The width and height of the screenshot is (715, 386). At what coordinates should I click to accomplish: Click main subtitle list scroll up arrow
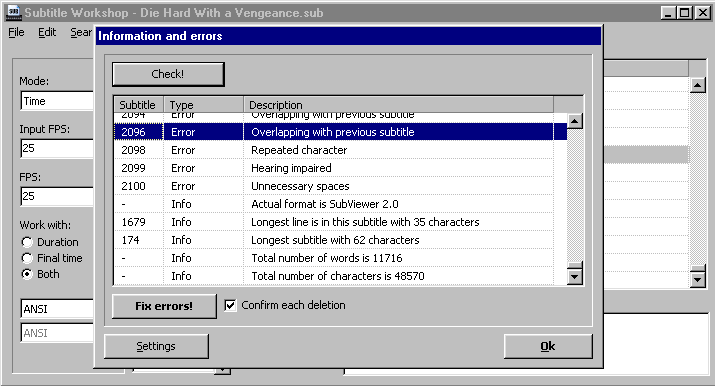click(x=698, y=85)
